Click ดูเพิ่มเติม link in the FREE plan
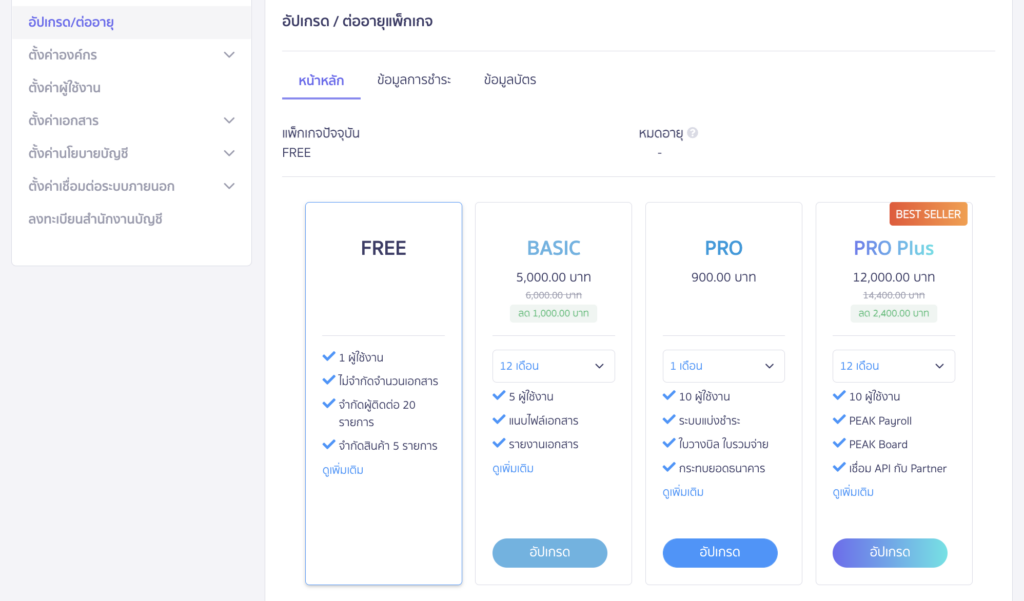This screenshot has width=1024, height=601. (343, 470)
